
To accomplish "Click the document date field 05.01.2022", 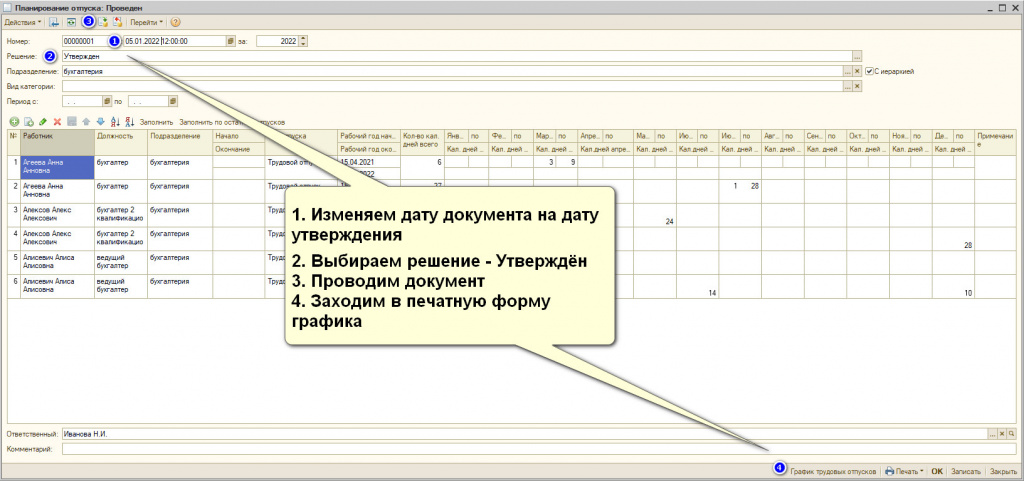I will [x=175, y=40].
